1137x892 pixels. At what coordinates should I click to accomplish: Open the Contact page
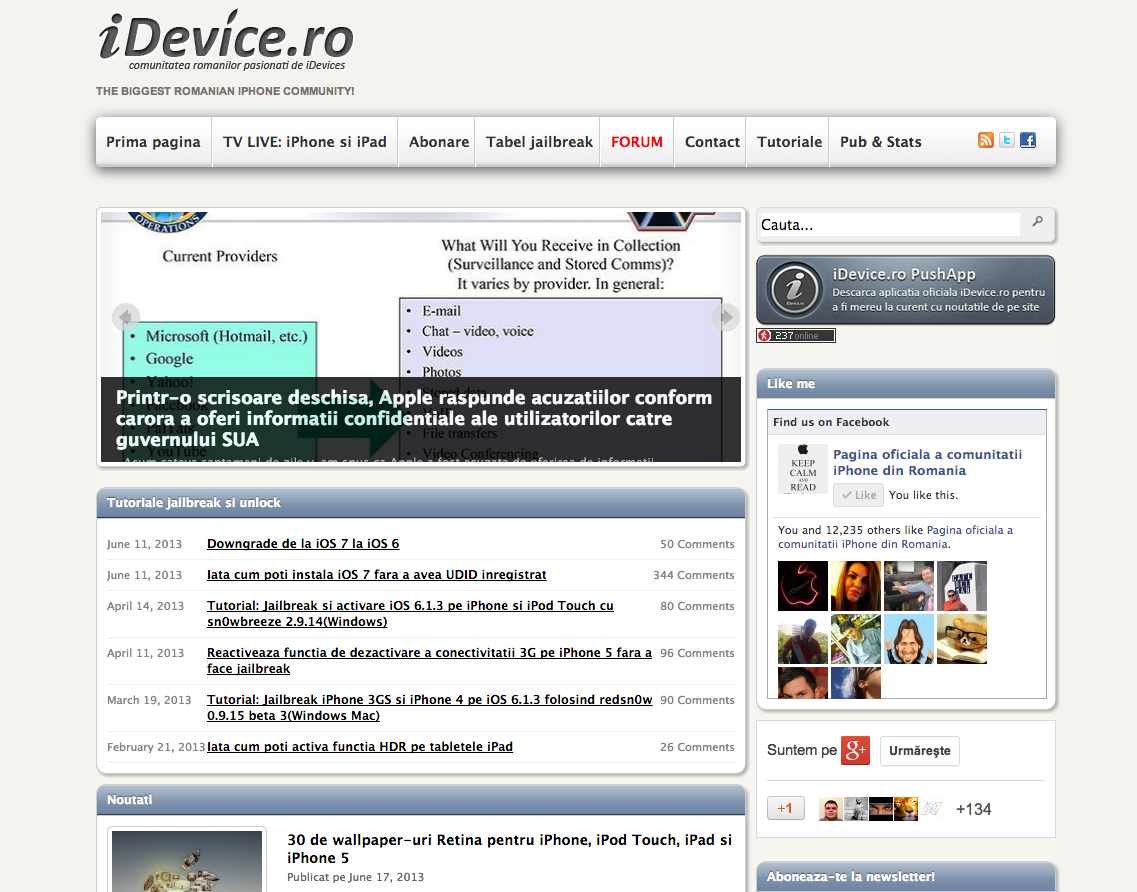point(712,142)
